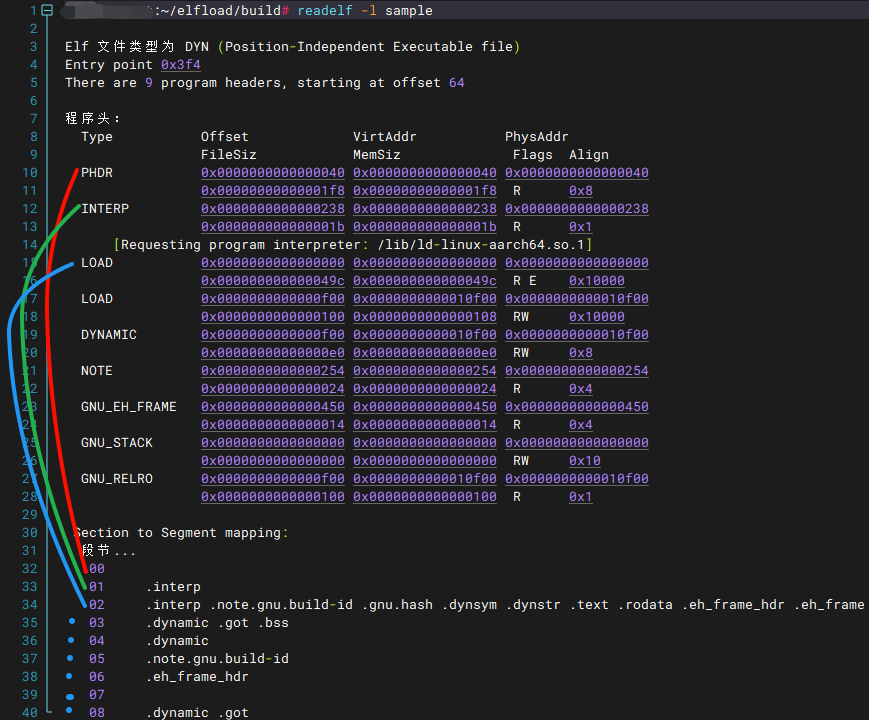Image resolution: width=869 pixels, height=720 pixels.
Task: Click the GNU_RELRO alignment value 0x1
Action: pos(580,497)
